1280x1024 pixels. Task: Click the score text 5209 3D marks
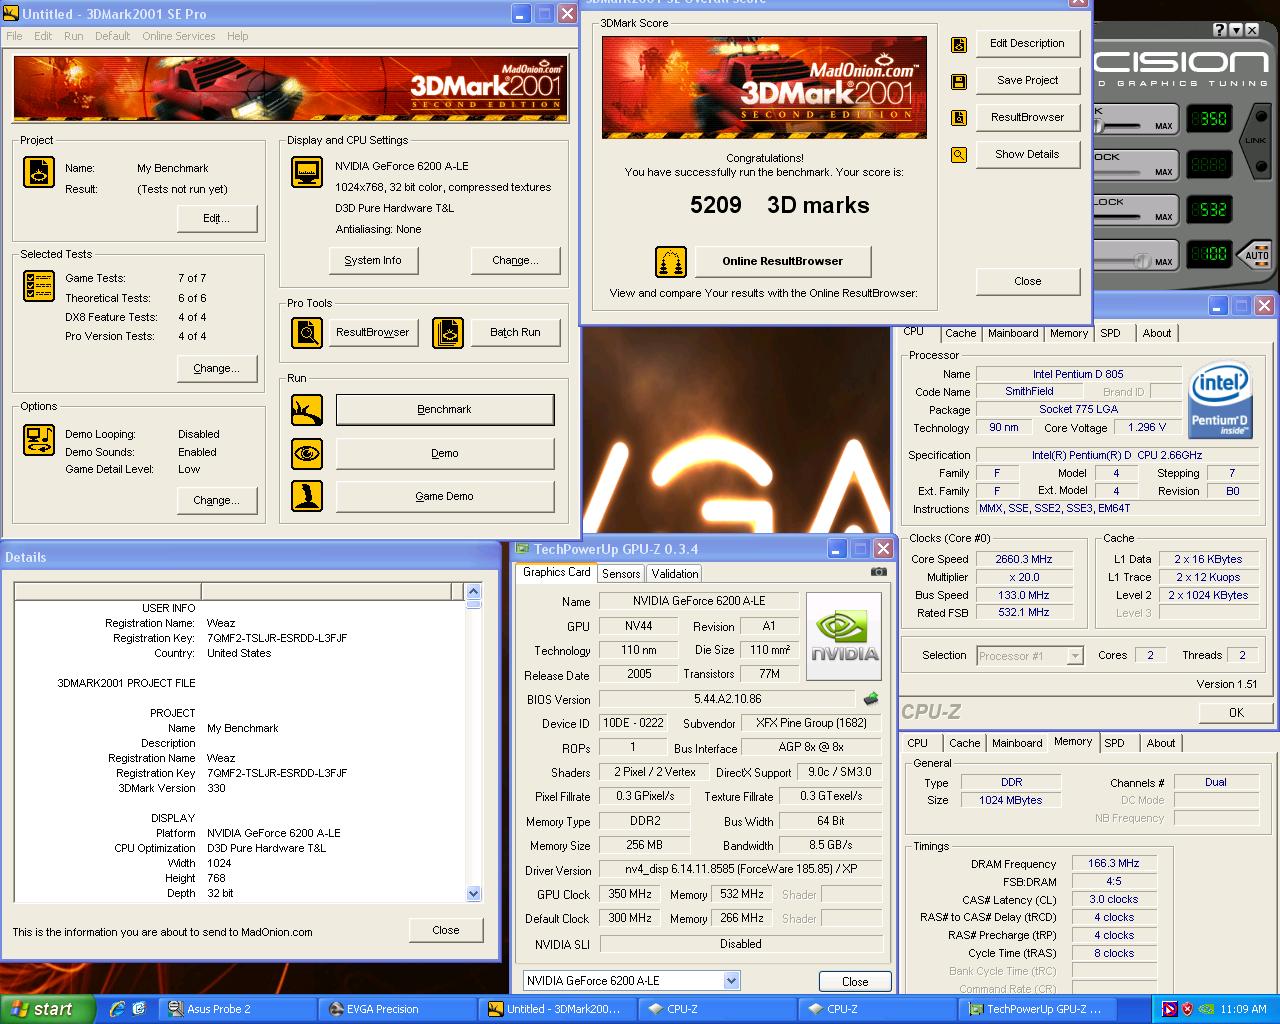[780, 205]
